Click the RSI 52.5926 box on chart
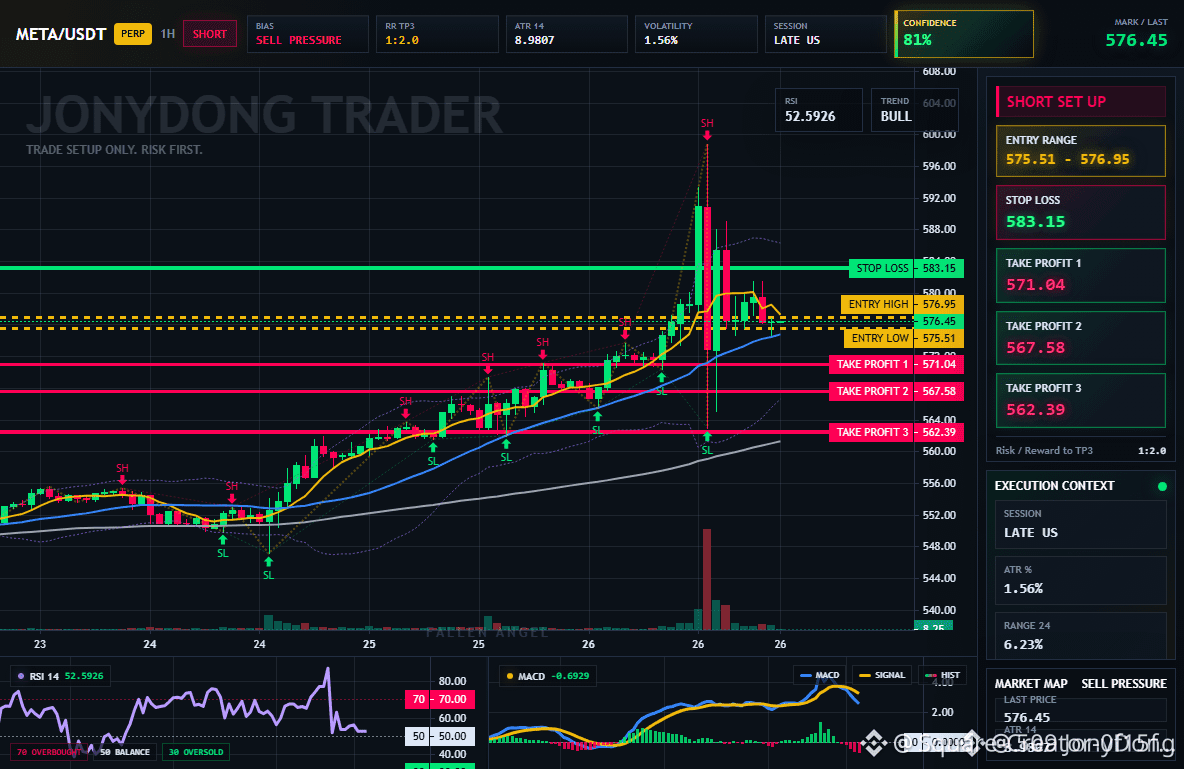 point(819,110)
